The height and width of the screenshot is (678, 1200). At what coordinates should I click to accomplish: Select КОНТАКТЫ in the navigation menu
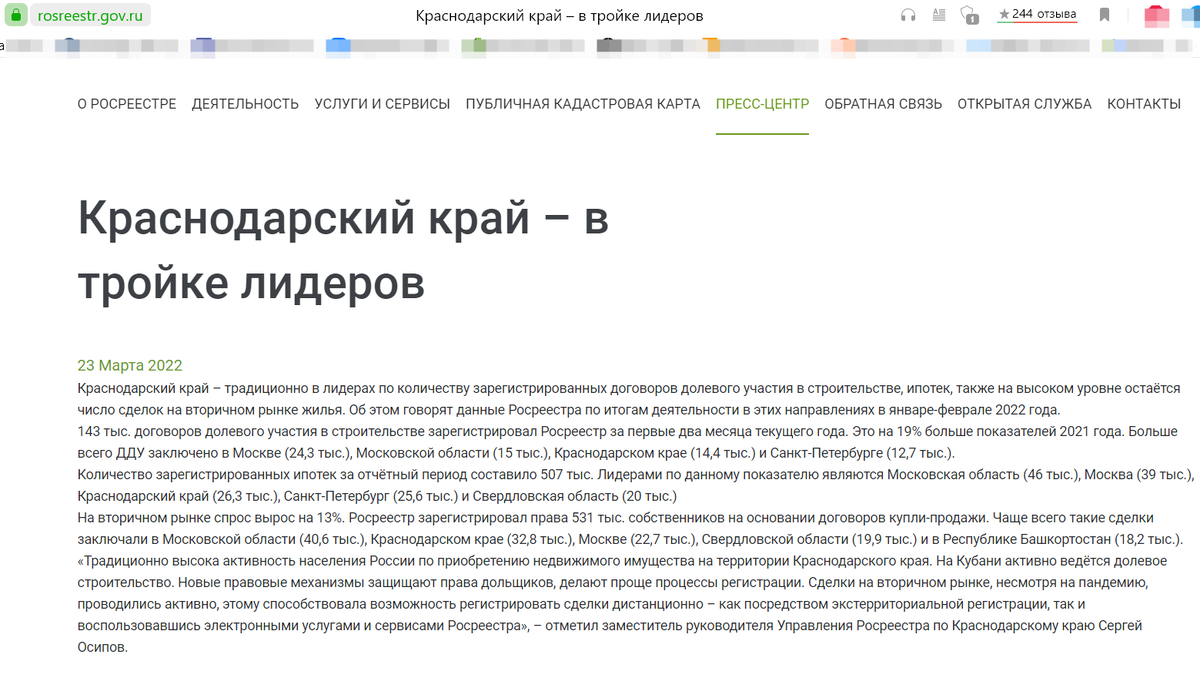[1145, 103]
